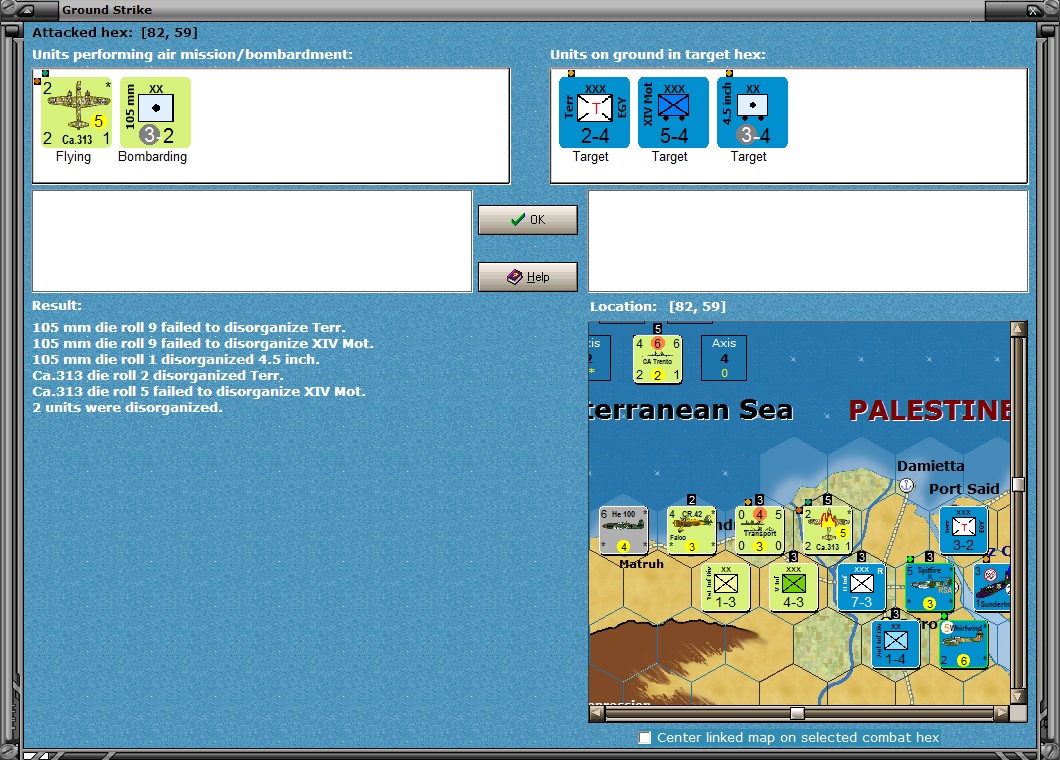This screenshot has width=1060, height=760.
Task: Open the Help button
Action: coord(528,277)
